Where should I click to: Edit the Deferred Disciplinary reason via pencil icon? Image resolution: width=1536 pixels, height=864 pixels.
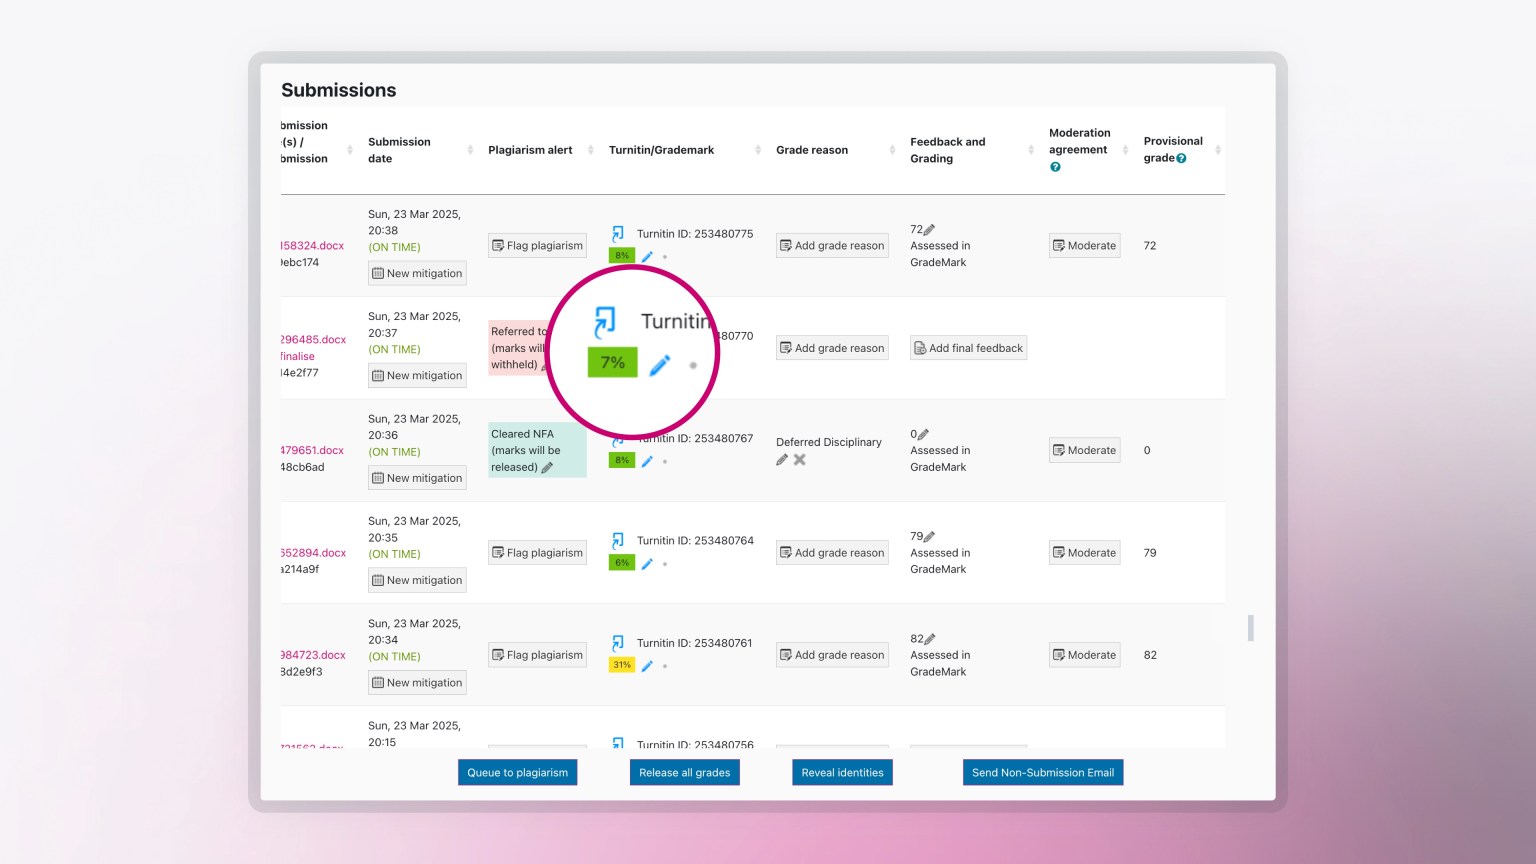[782, 460]
